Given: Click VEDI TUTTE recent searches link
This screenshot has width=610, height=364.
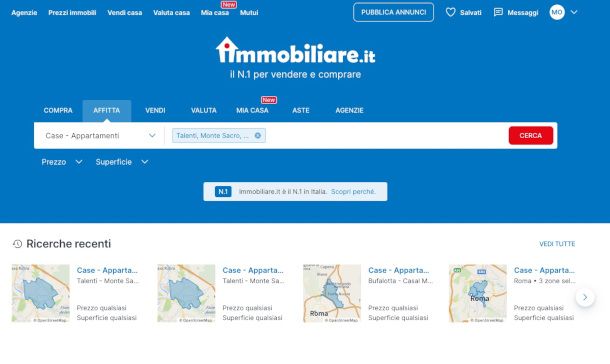Looking at the screenshot, I should point(557,244).
